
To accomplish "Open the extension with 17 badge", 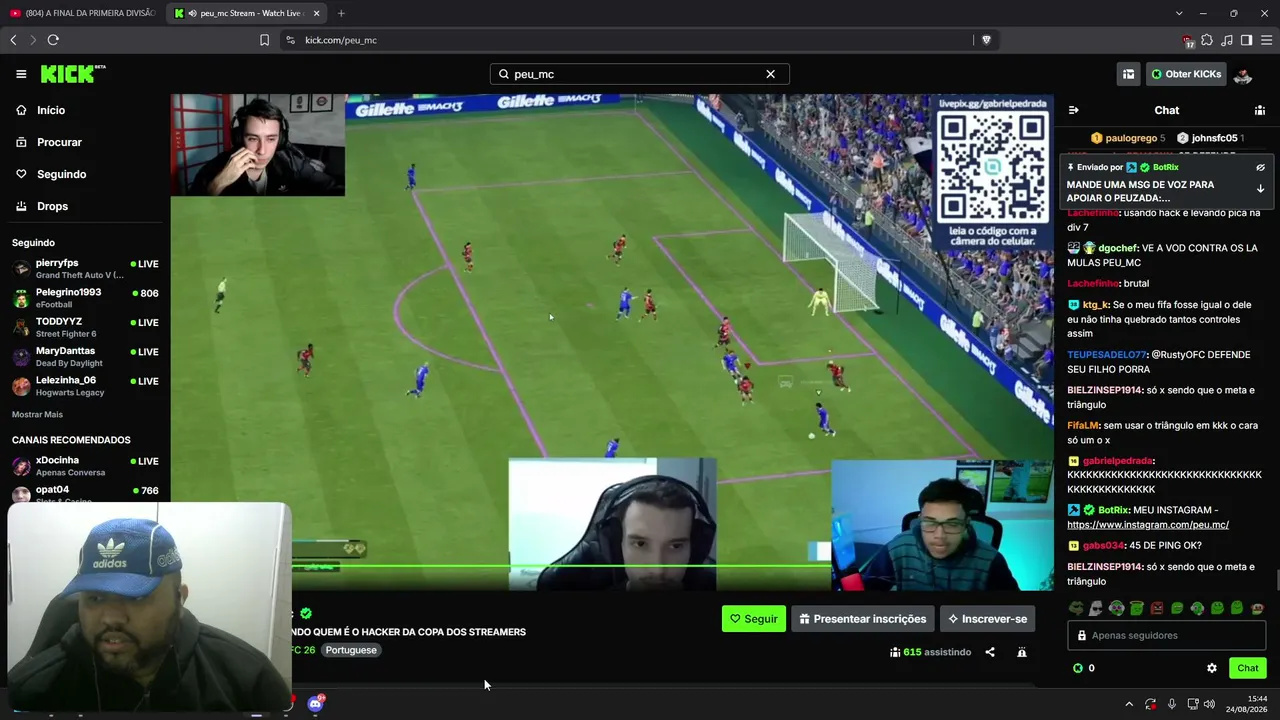I will (x=1188, y=40).
